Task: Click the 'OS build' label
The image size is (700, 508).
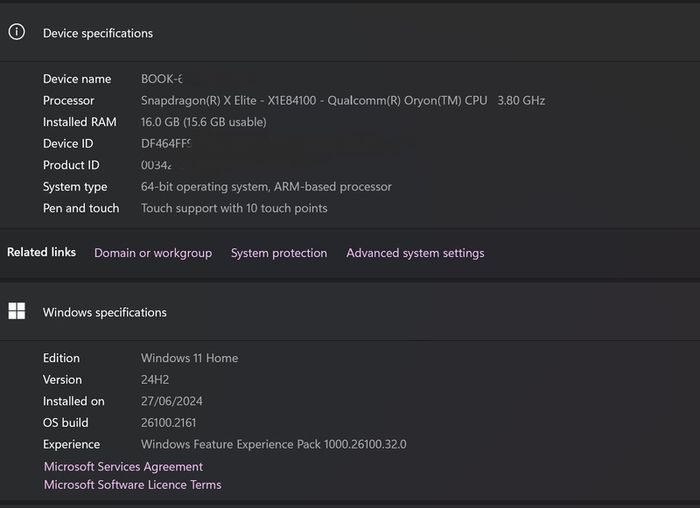Action: tap(66, 423)
